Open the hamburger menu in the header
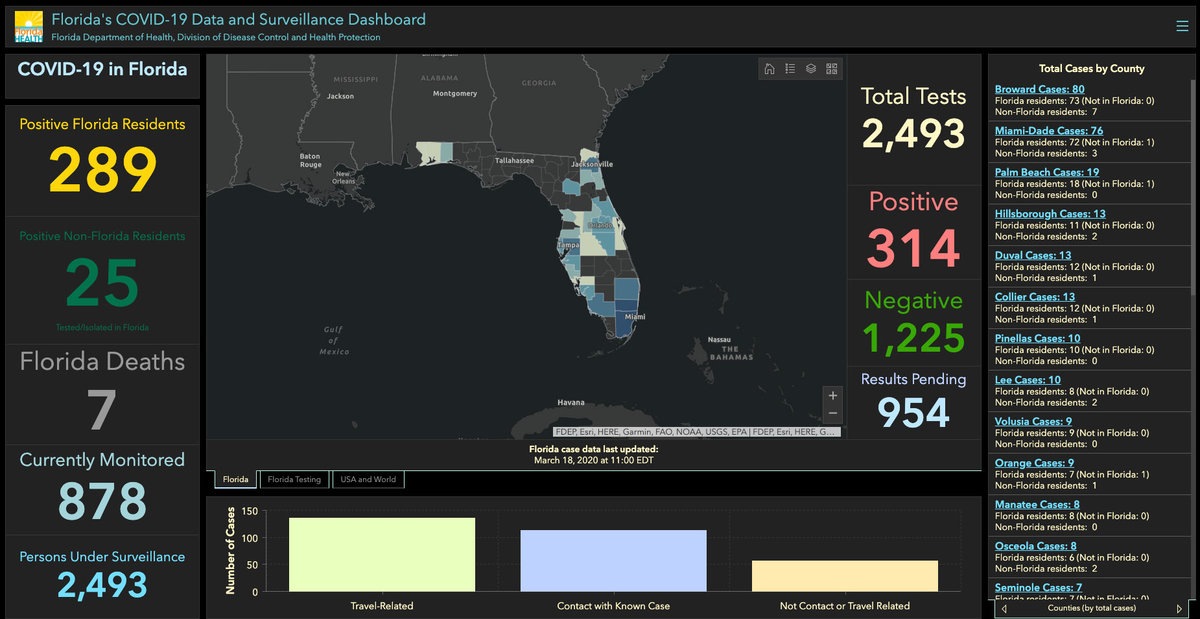The image size is (1200, 619). pos(1182,27)
